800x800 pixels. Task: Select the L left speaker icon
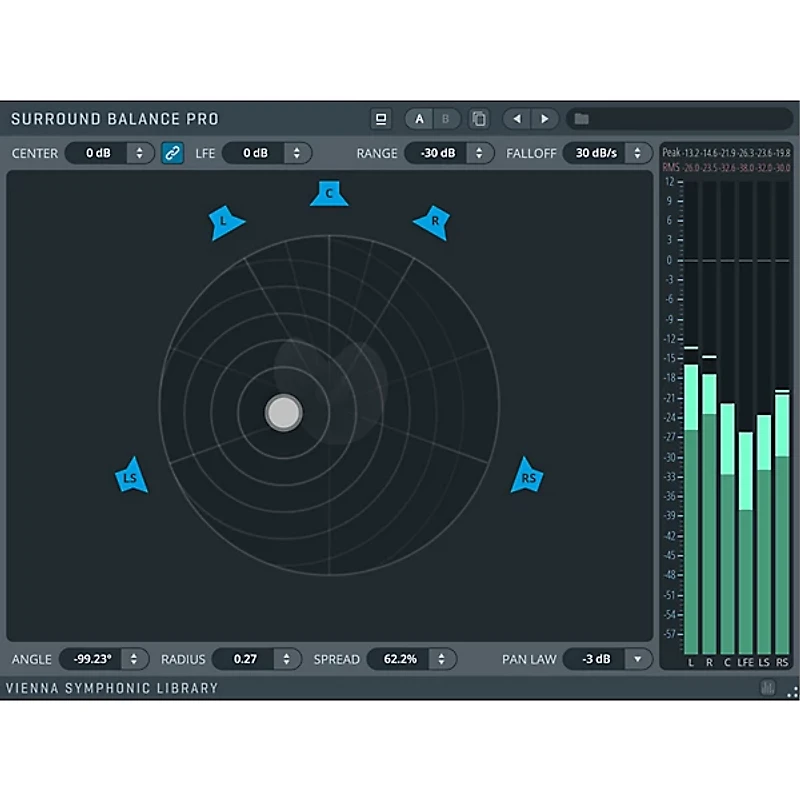tap(226, 222)
